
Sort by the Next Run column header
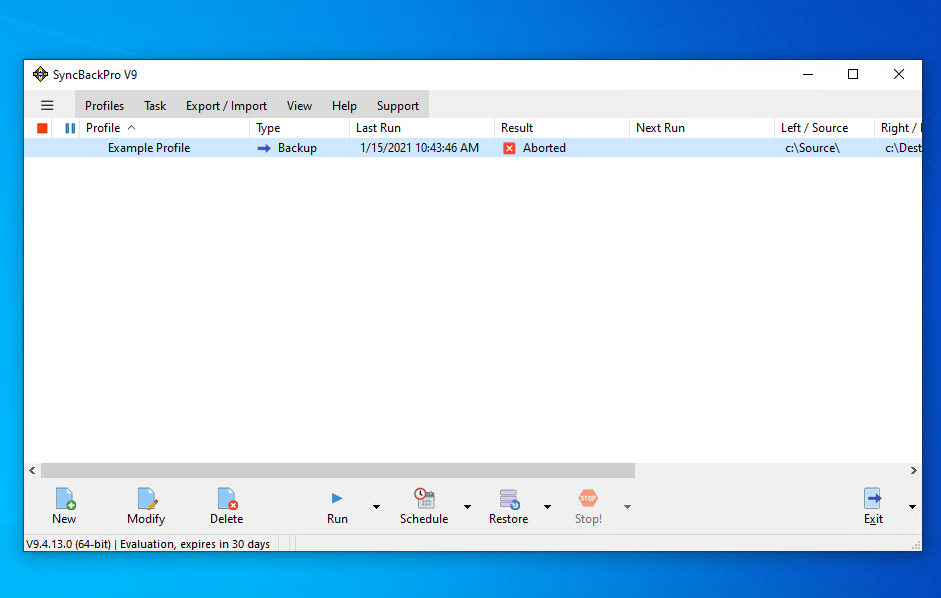(x=702, y=128)
